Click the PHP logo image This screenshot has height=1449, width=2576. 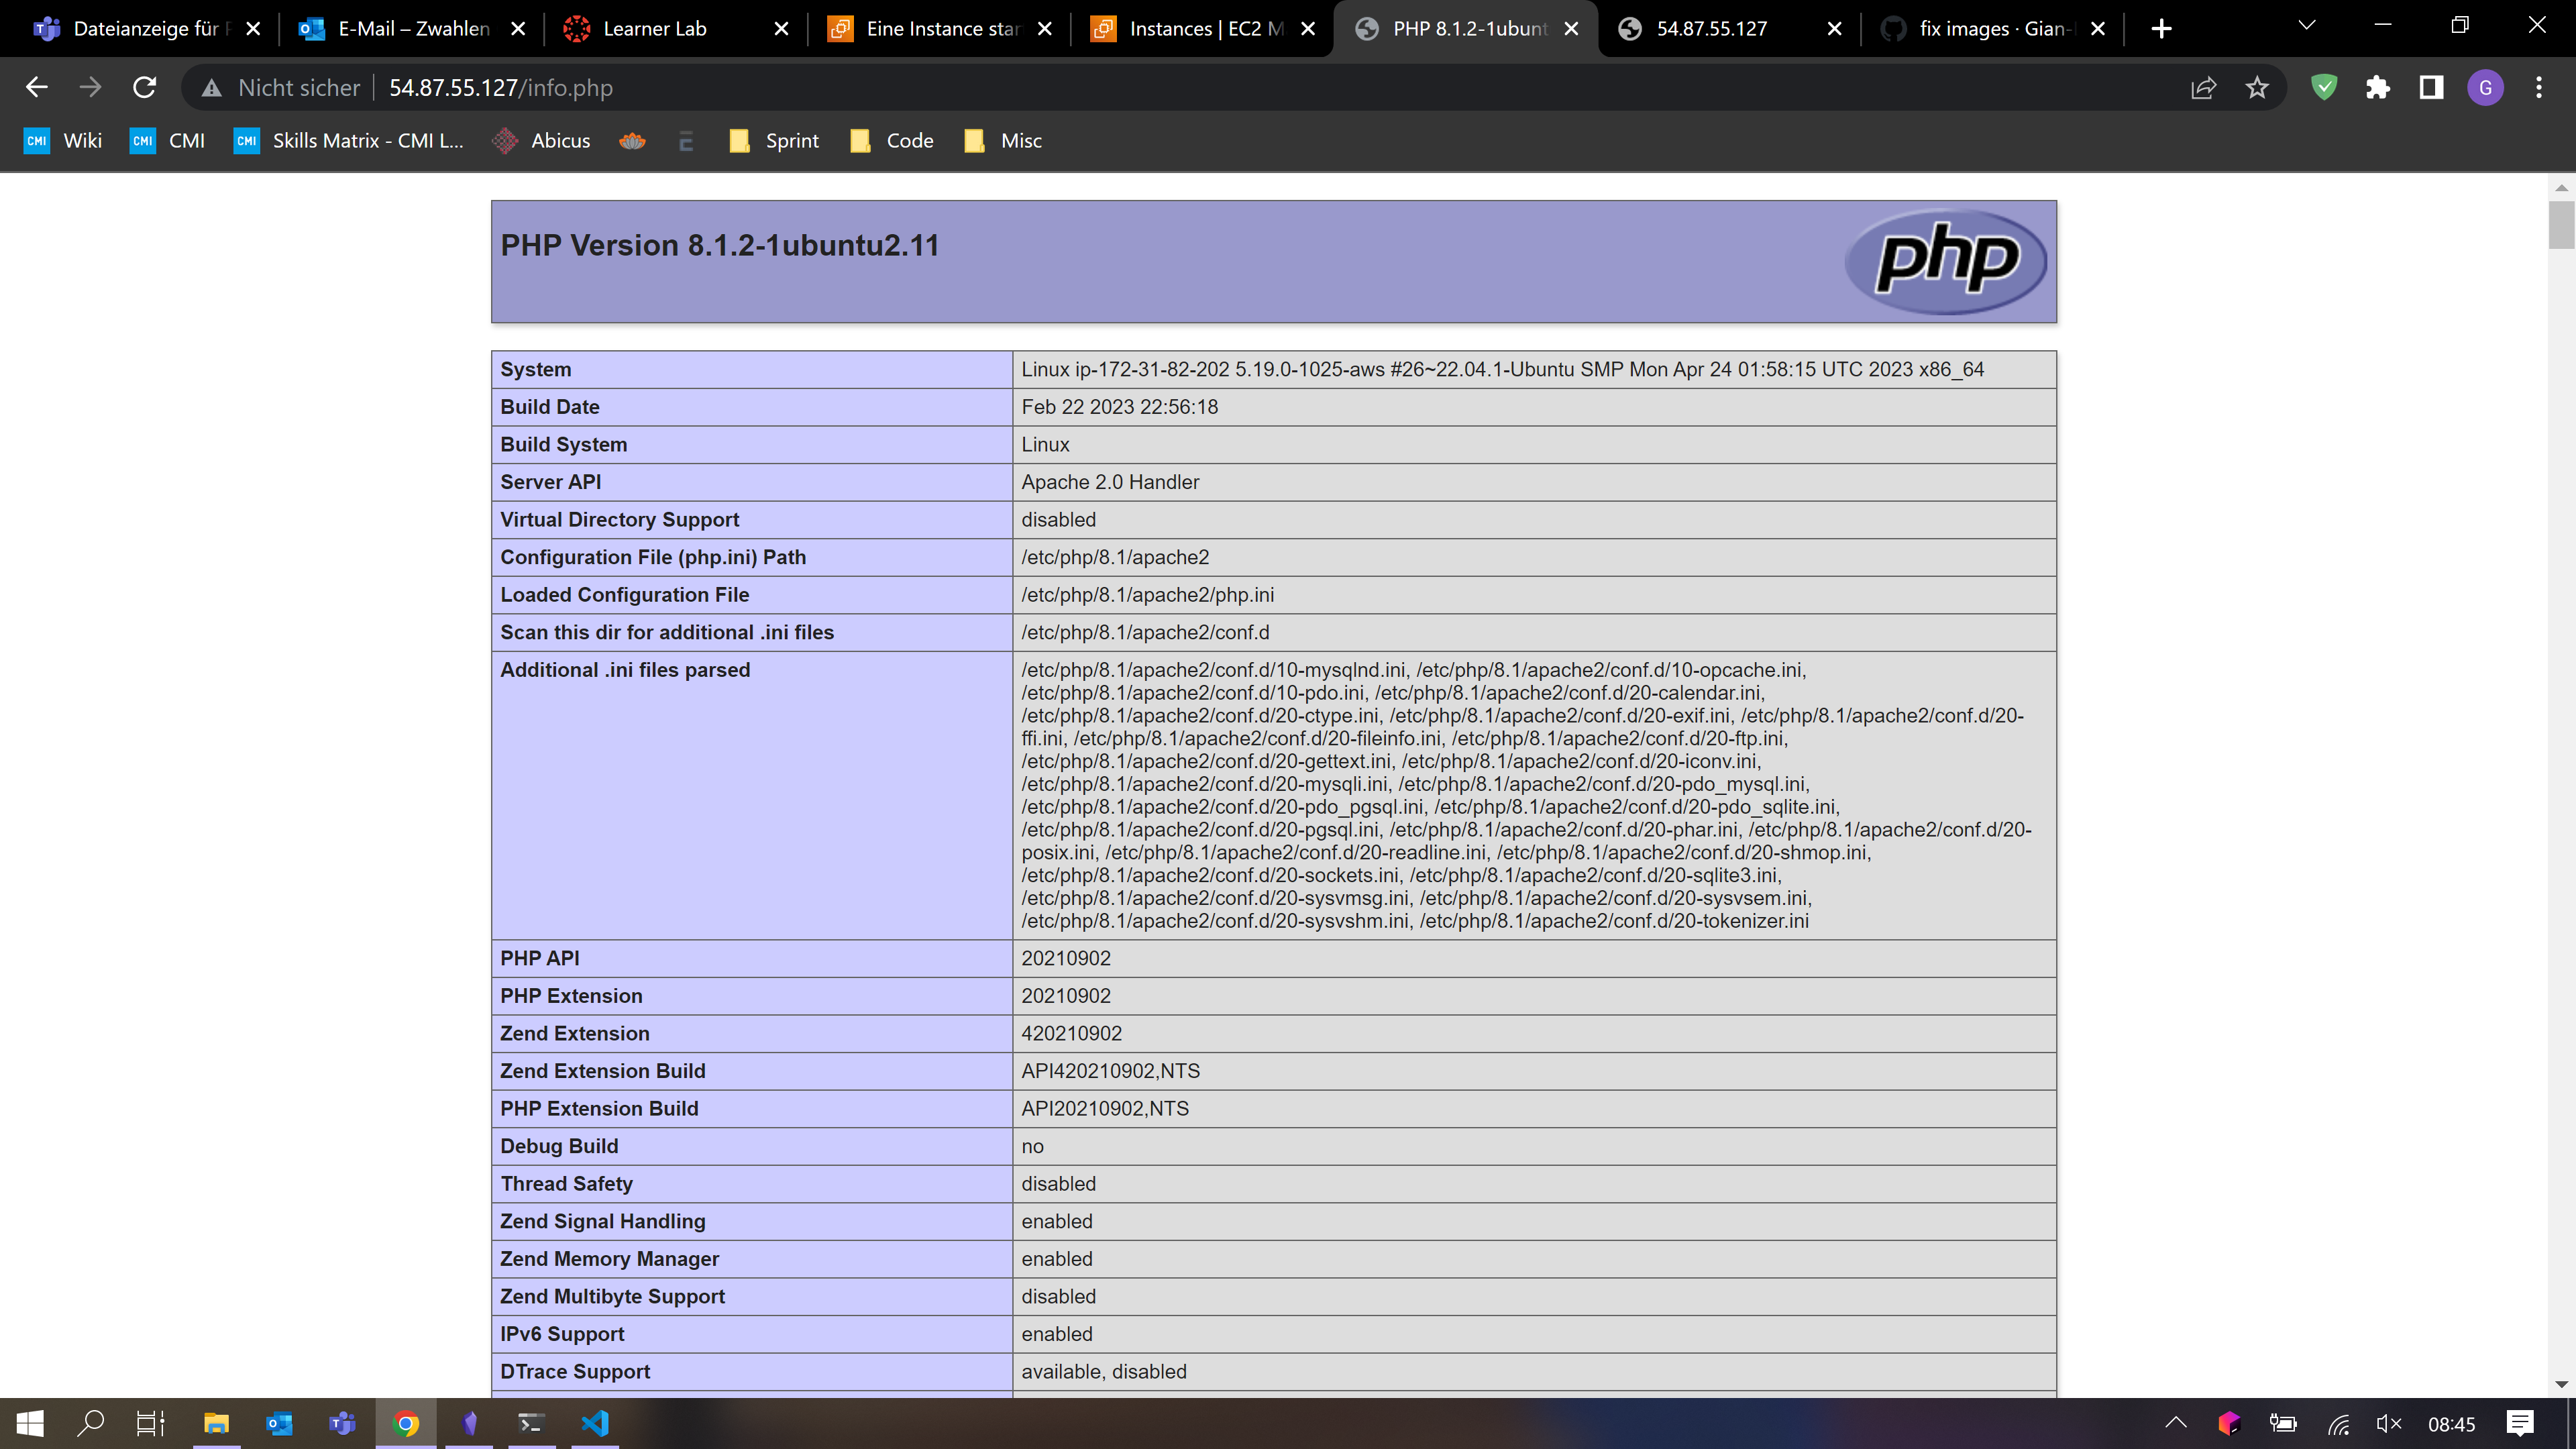[x=1945, y=261]
